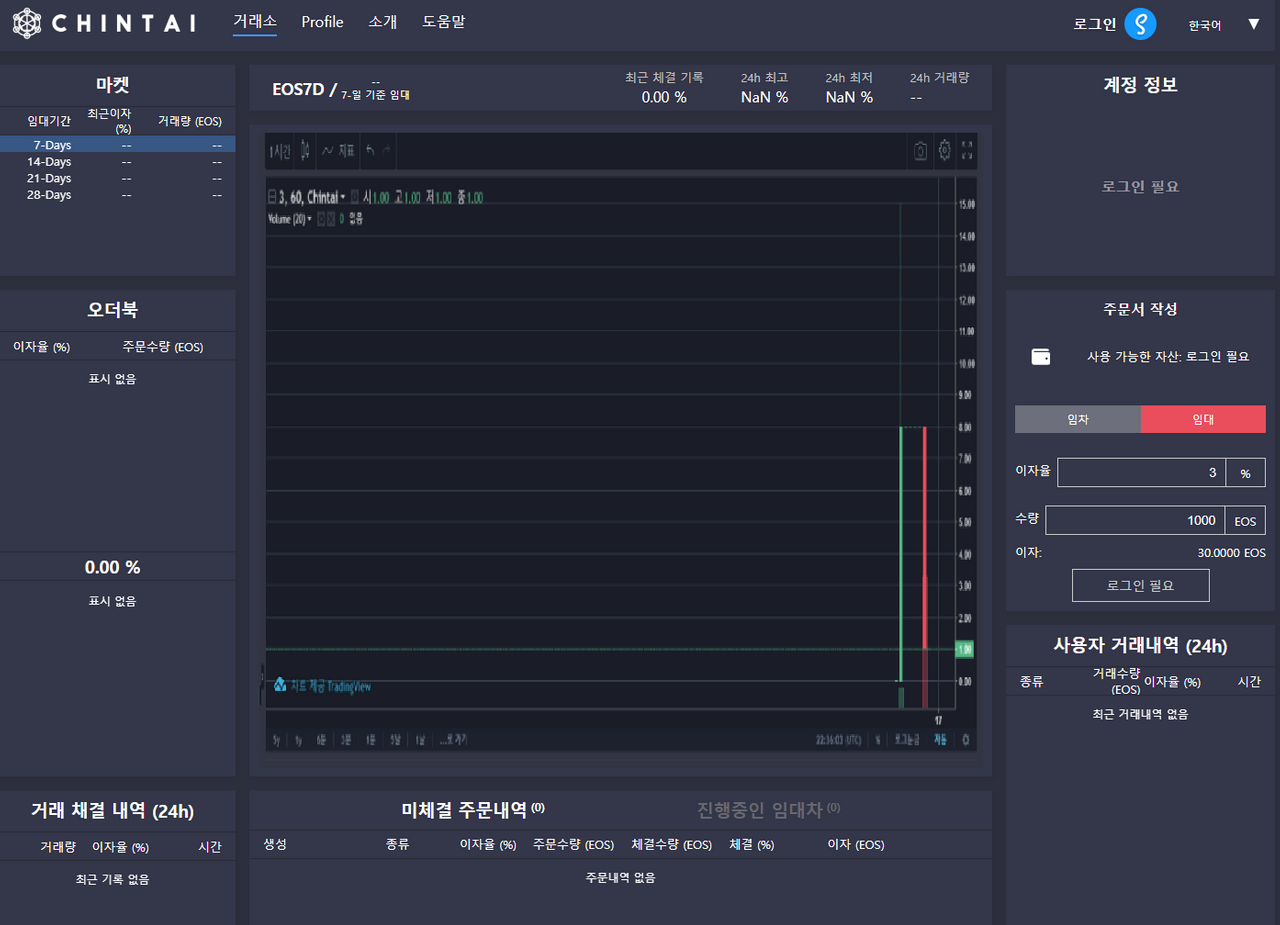This screenshot has height=925, width=1280.
Task: Enter fullscreen mode on the chart
Action: click(967, 150)
